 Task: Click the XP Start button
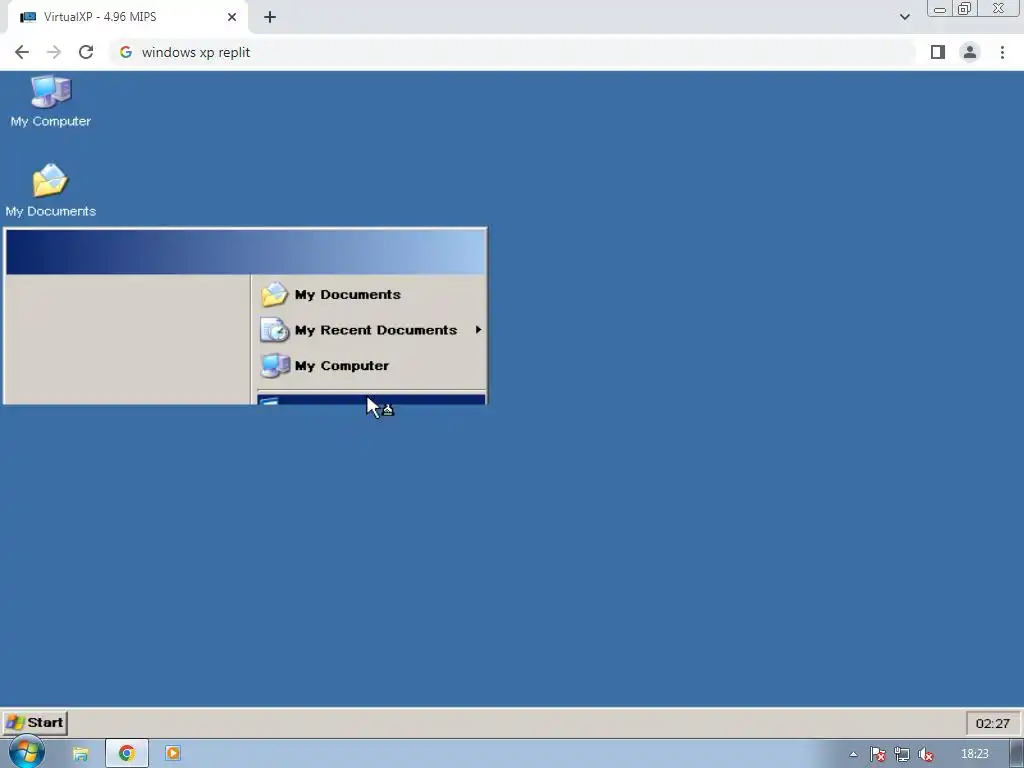35,723
